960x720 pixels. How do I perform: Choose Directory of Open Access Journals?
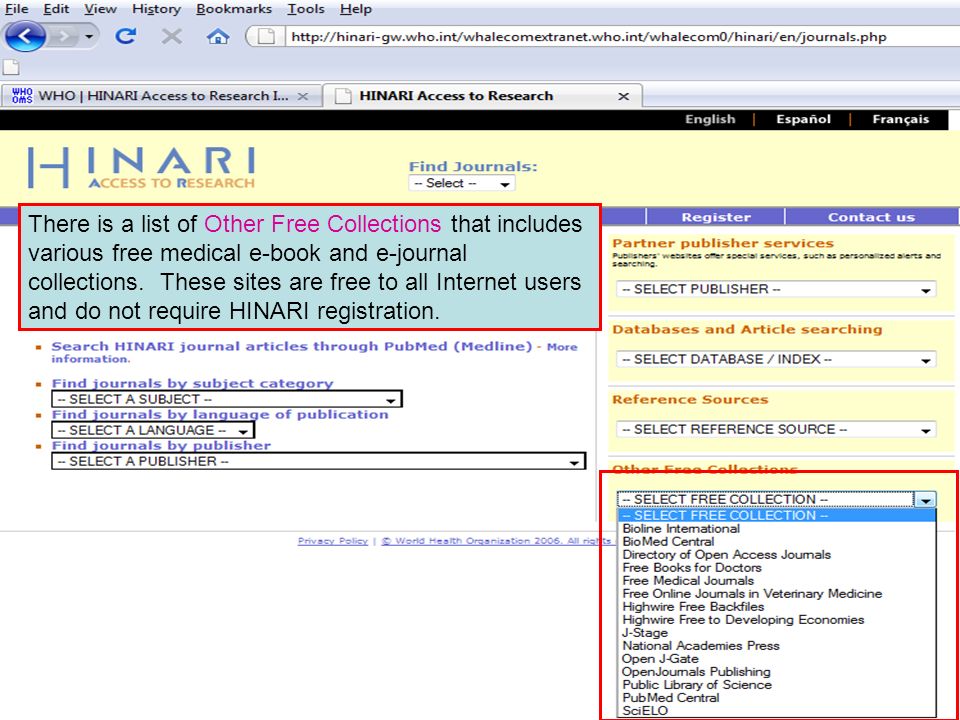pos(776,555)
